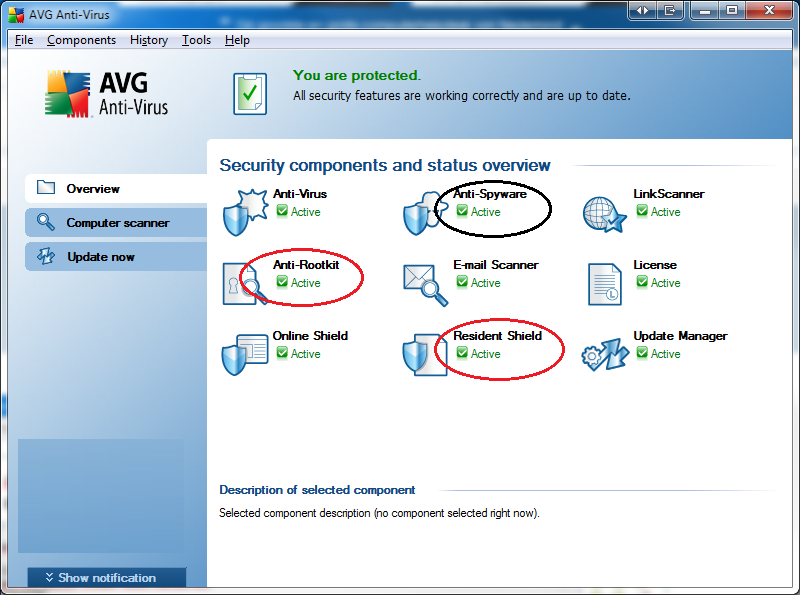Open the E-mail Scanner envelope icon
Viewport: 800px width, 596px height.
[426, 285]
